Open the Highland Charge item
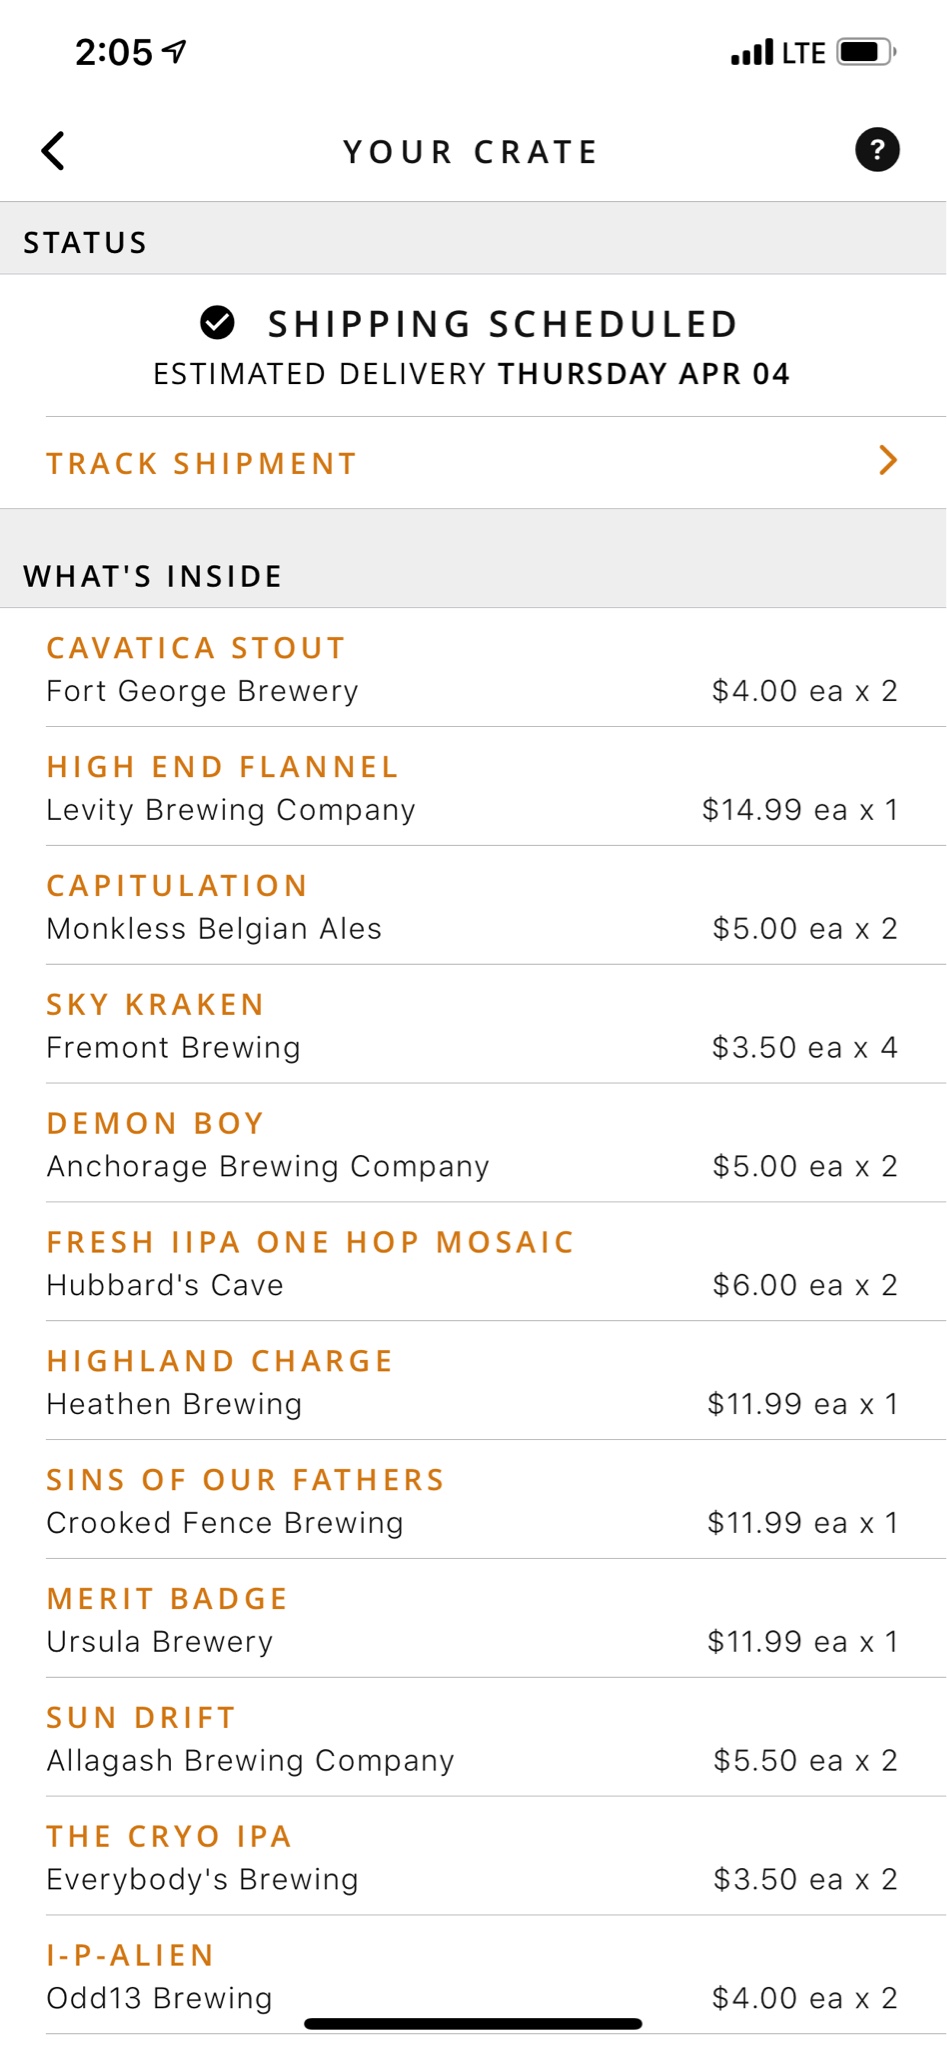The height and width of the screenshot is (2048, 947). coord(473,1382)
